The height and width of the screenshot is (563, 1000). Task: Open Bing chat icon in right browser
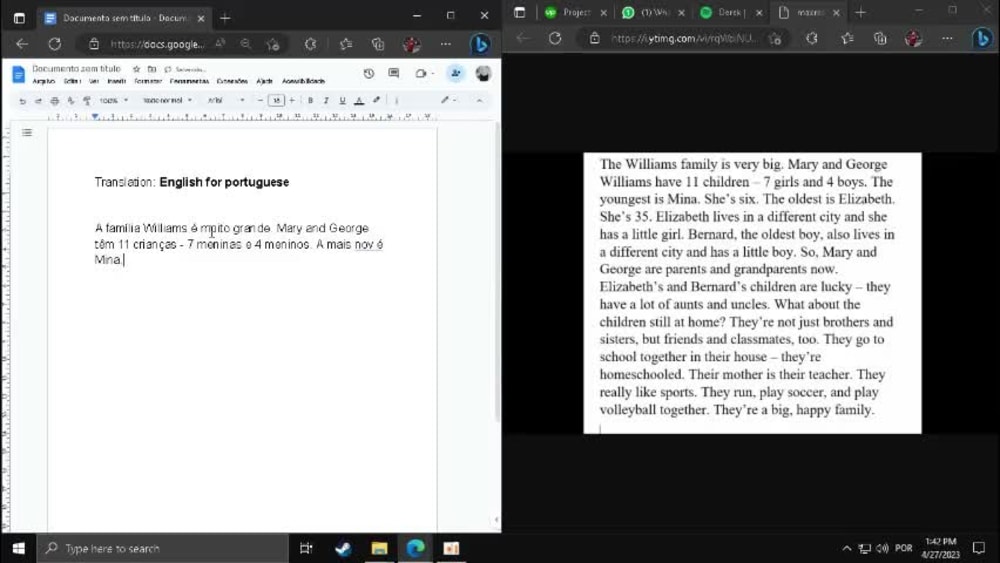(982, 38)
